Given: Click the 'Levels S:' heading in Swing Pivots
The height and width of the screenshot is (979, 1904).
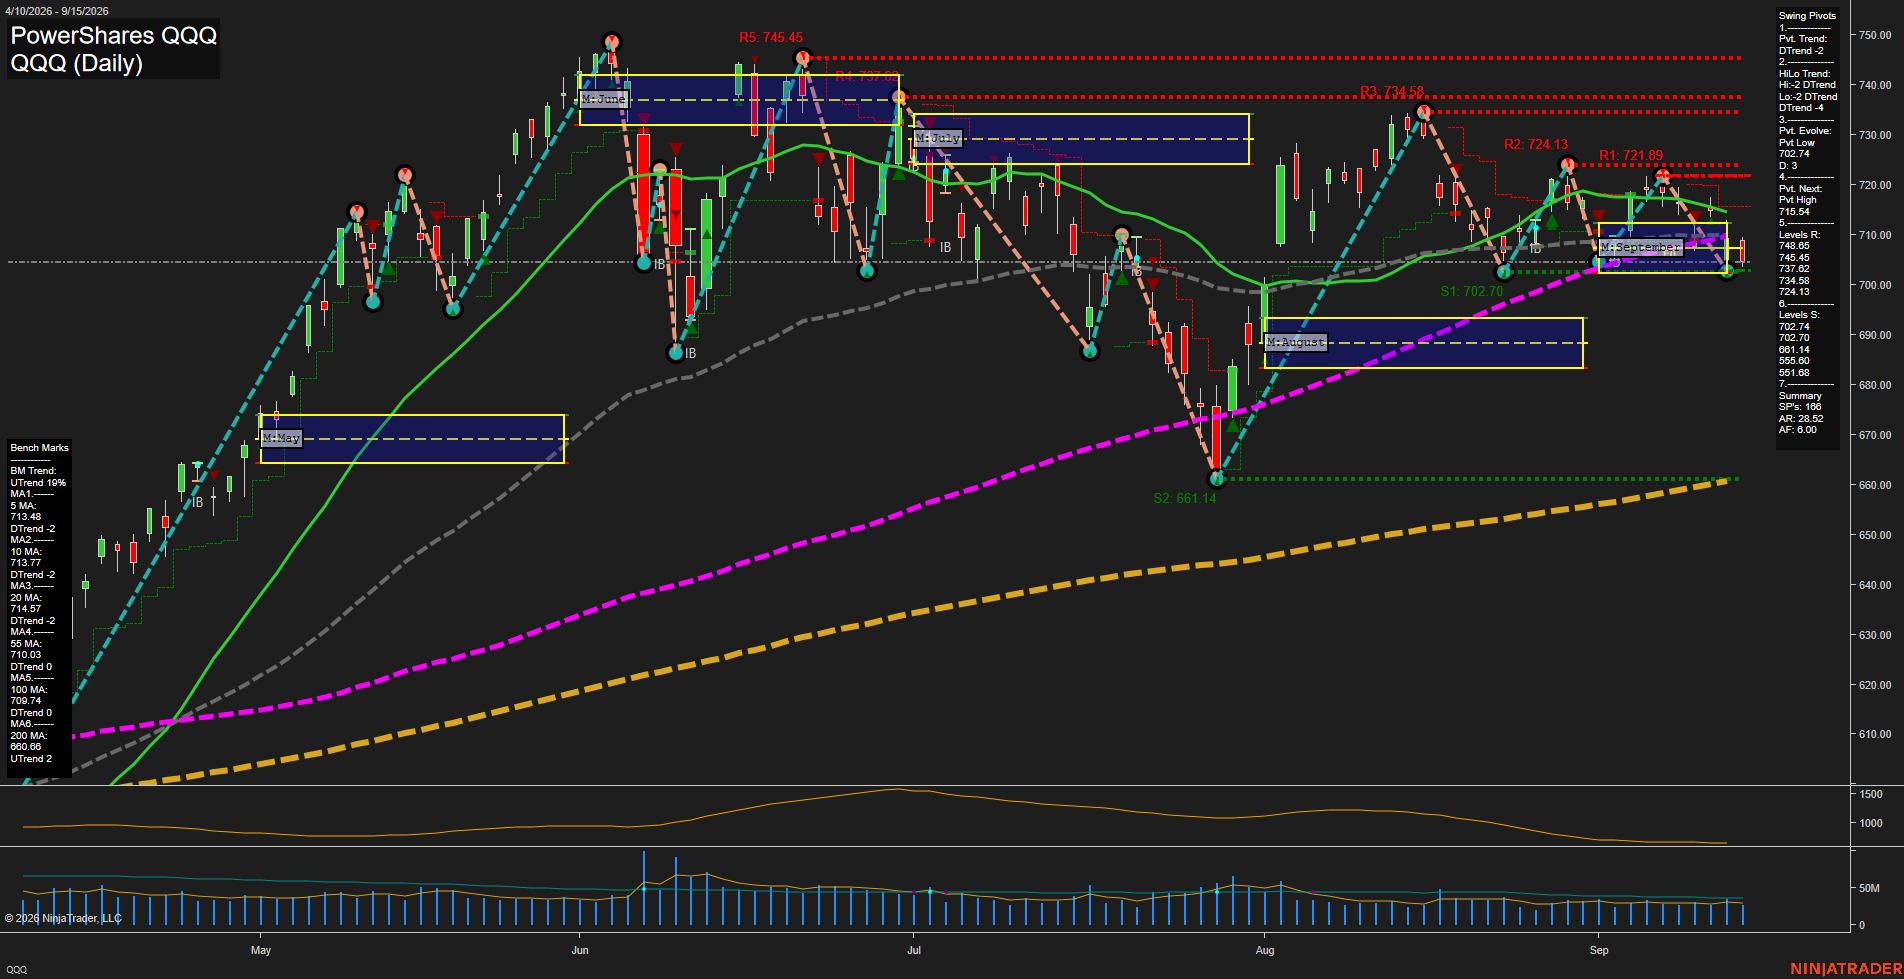Looking at the screenshot, I should coord(1799,315).
